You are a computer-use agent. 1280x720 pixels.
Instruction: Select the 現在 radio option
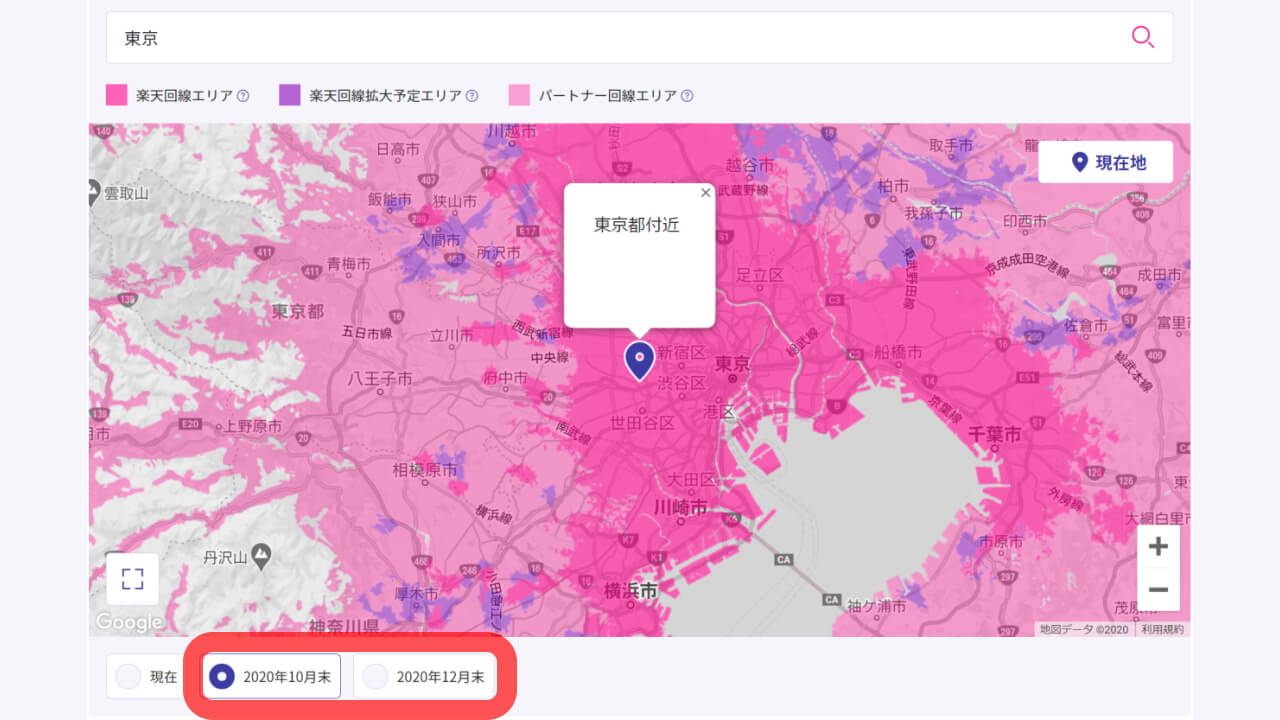point(129,677)
